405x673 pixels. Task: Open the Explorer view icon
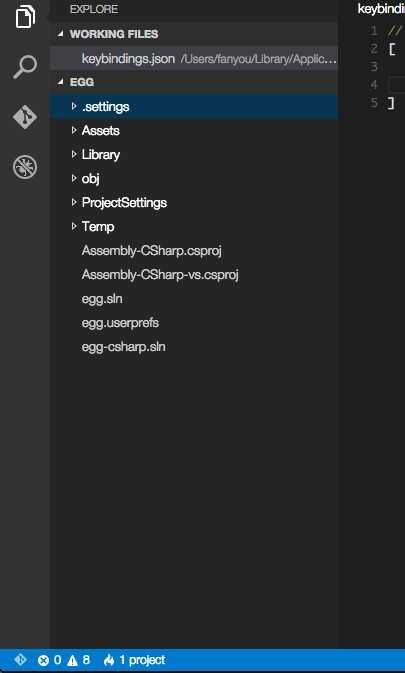click(25, 17)
